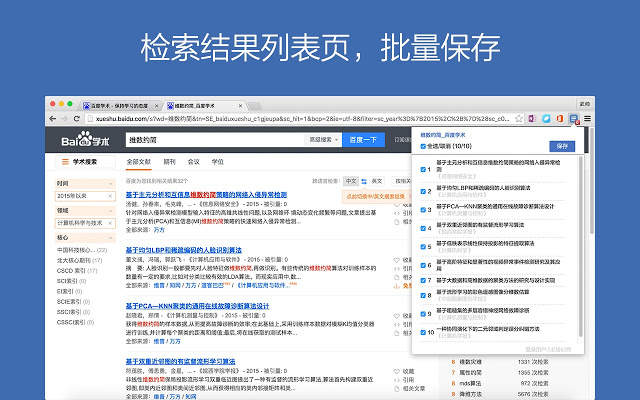
Task: Select the 英文 language button
Action: click(377, 181)
